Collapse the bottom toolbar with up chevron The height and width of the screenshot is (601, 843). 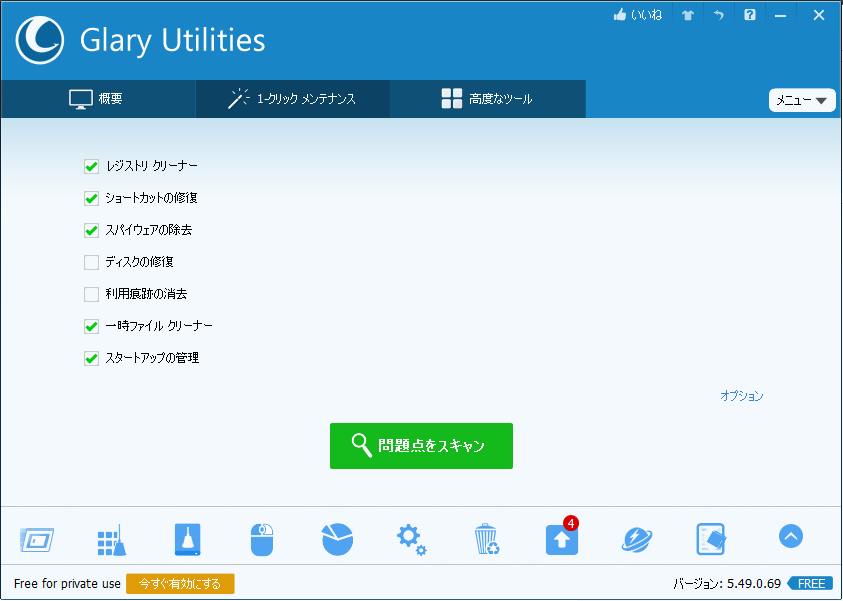[x=790, y=536]
